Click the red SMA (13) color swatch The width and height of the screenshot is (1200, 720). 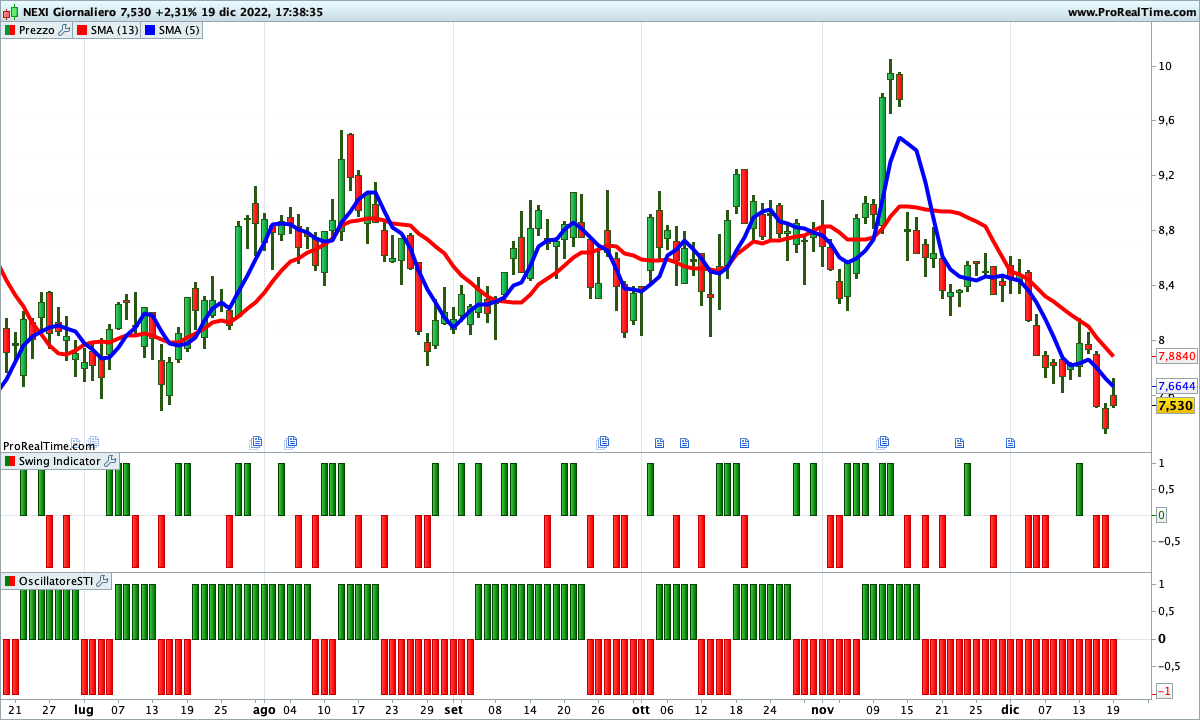(x=82, y=30)
